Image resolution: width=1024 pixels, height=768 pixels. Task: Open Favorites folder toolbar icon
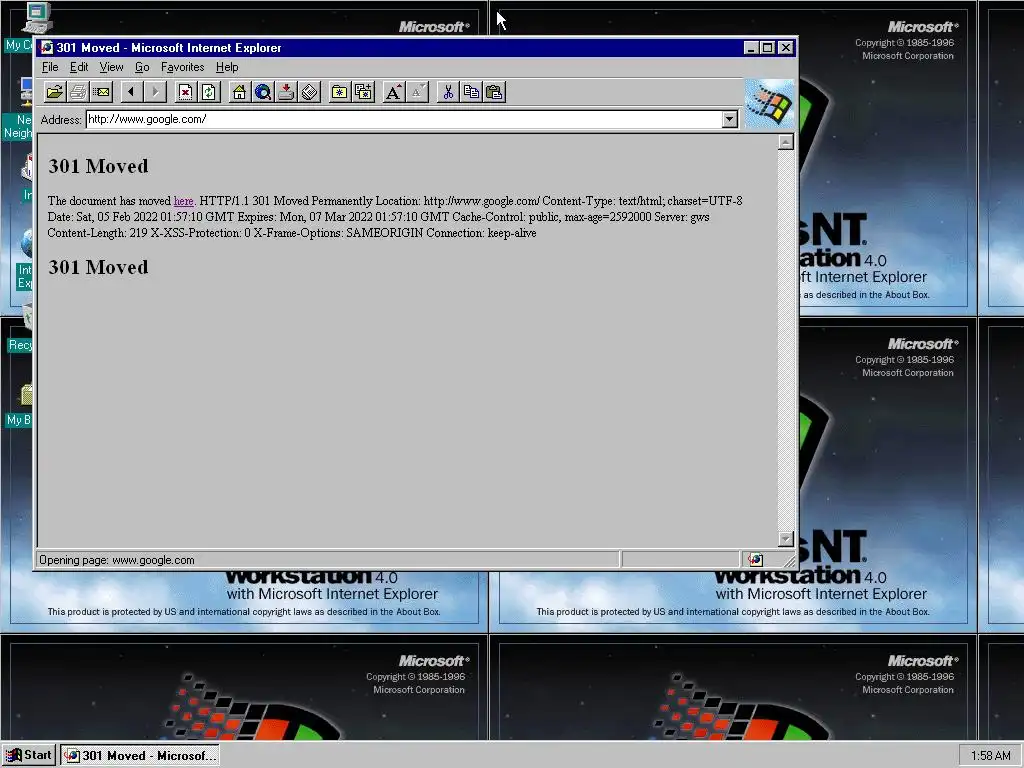click(340, 92)
